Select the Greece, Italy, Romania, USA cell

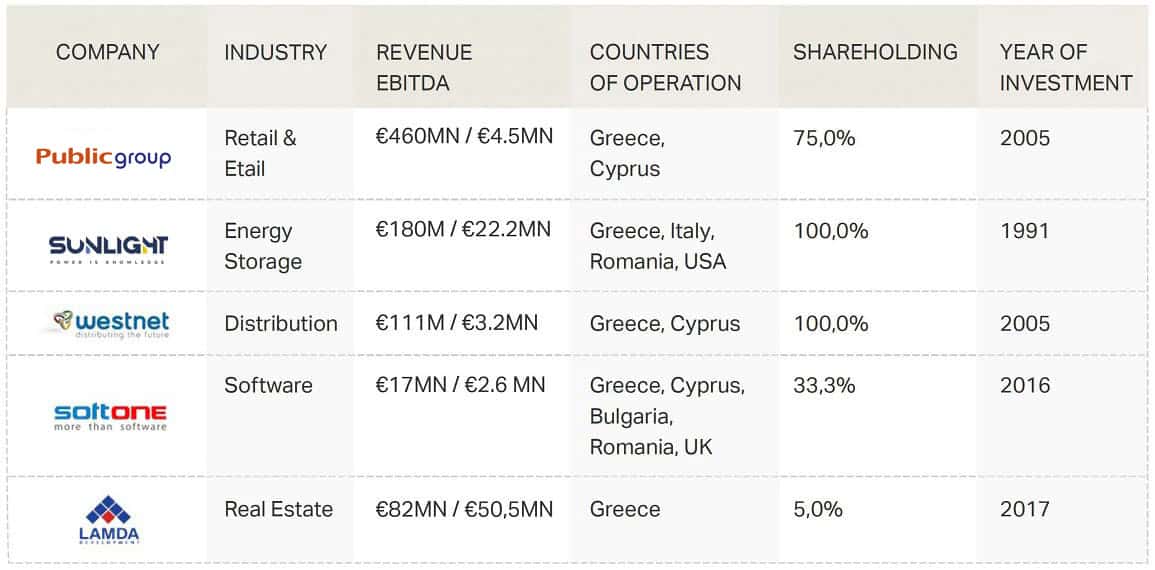(x=658, y=246)
